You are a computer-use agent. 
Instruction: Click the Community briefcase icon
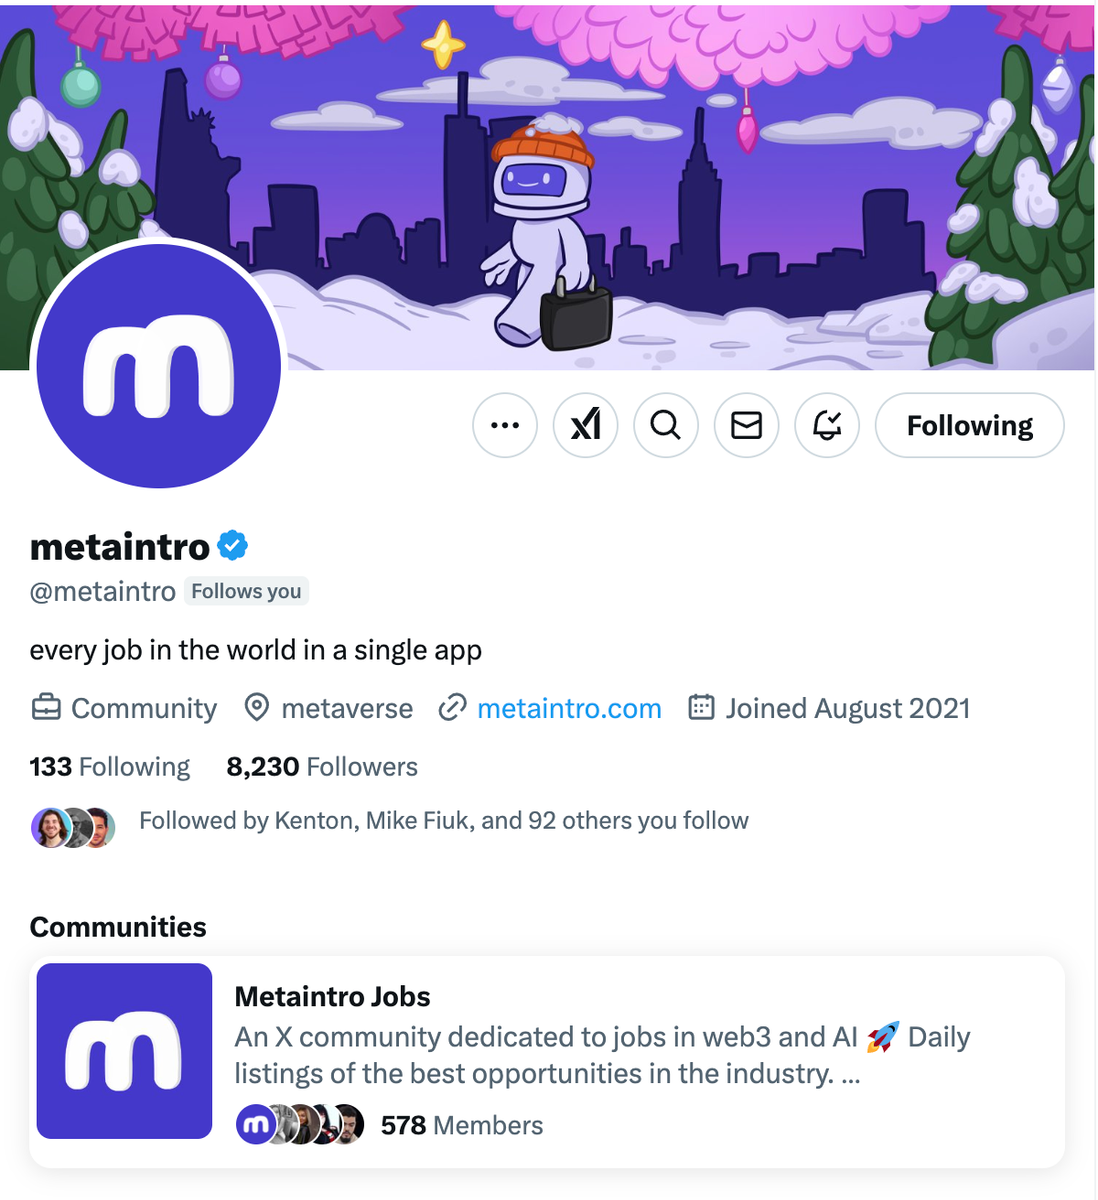click(x=43, y=708)
